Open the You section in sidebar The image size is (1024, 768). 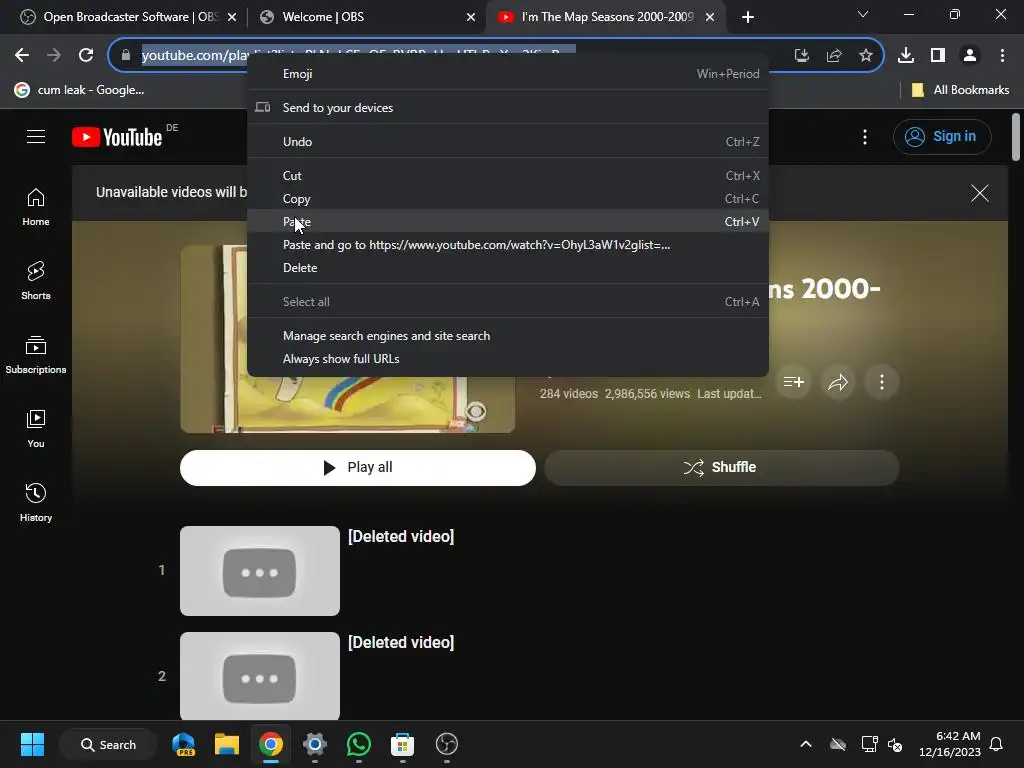(x=36, y=429)
